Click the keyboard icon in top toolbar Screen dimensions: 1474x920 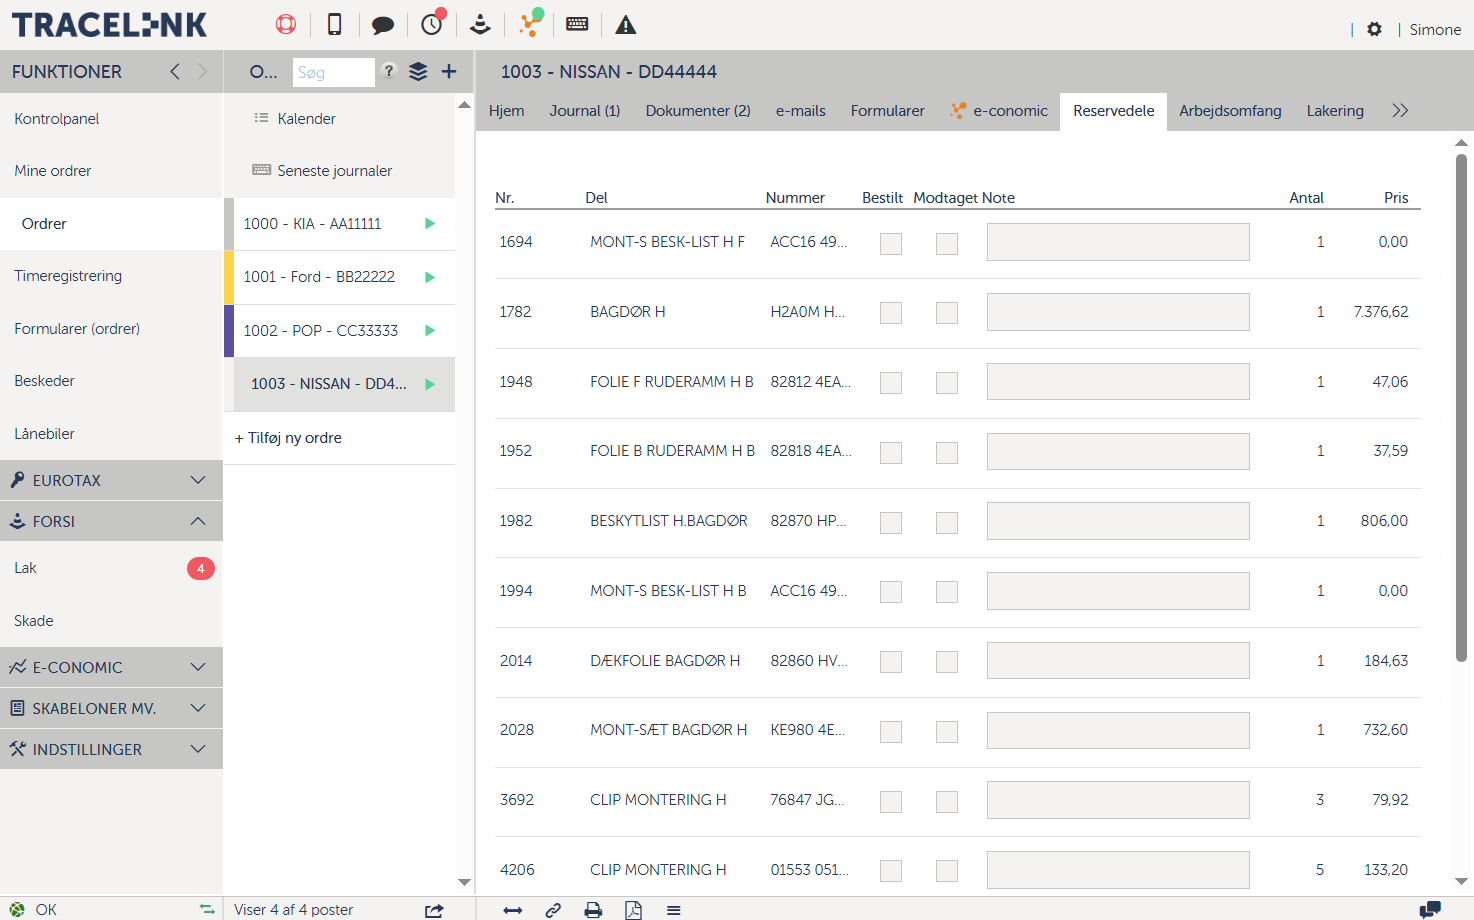click(577, 25)
